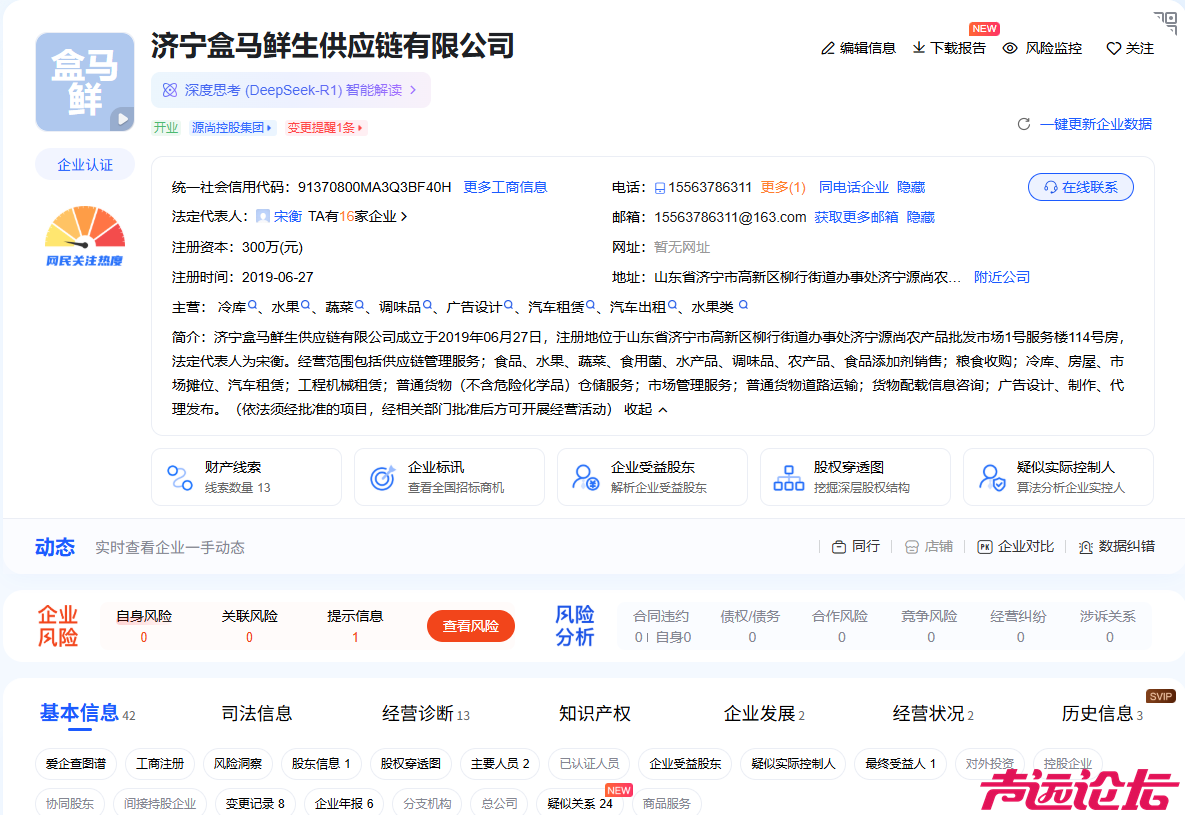Click the QR code corner icon
This screenshot has height=815, width=1185.
pyautogui.click(x=1166, y=21)
